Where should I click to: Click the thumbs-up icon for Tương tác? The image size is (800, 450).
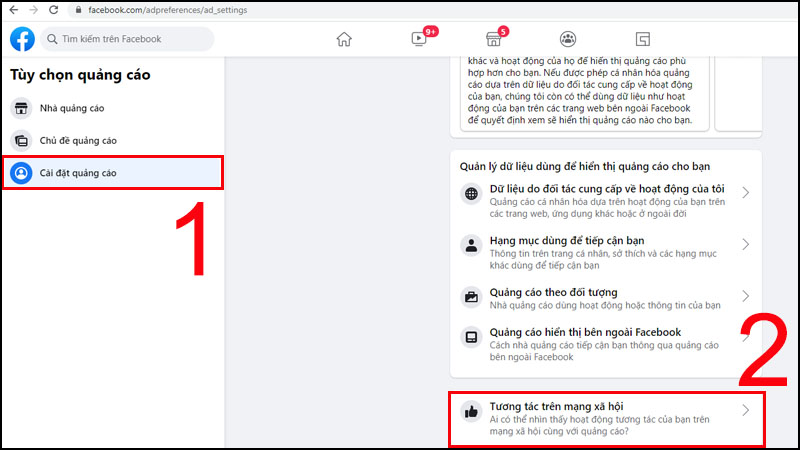point(471,411)
